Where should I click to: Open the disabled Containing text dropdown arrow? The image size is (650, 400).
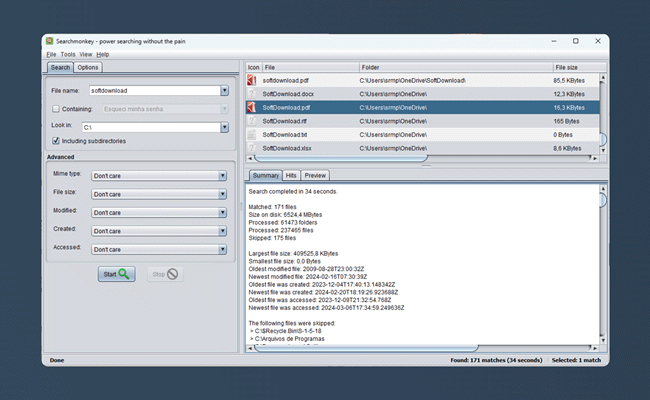click(224, 109)
